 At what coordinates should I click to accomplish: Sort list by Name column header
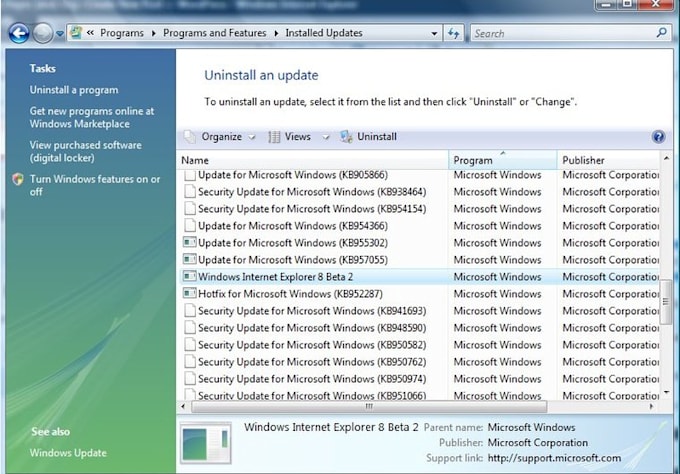tap(313, 160)
